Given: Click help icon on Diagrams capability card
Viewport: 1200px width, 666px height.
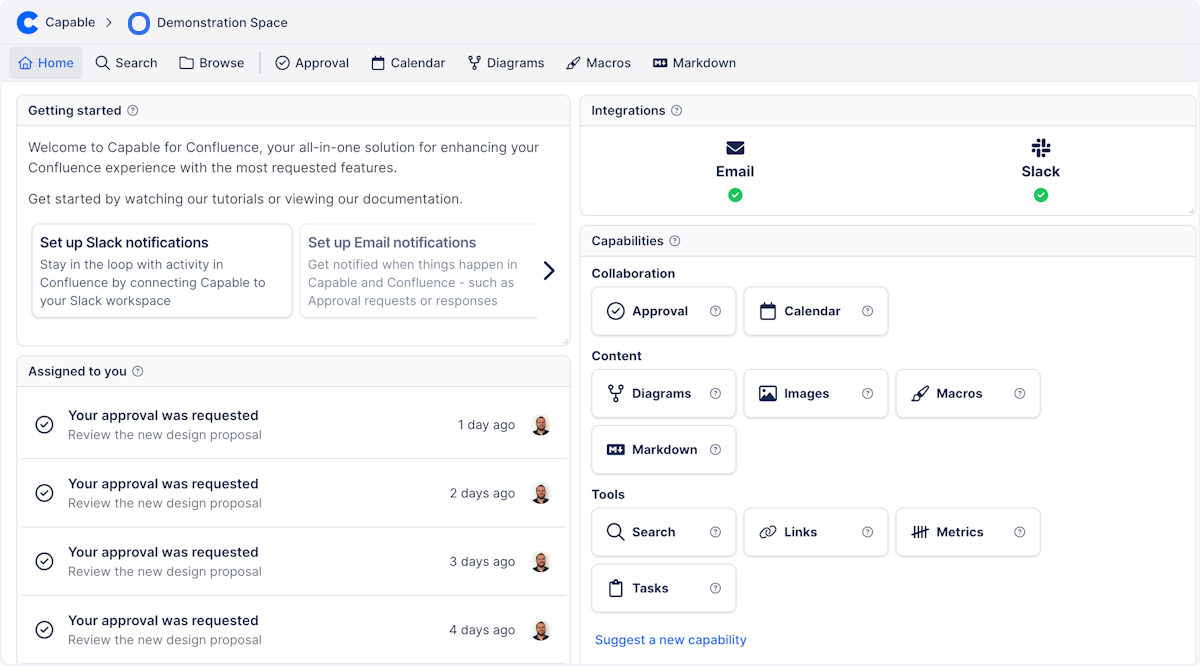Looking at the screenshot, I should point(715,394).
